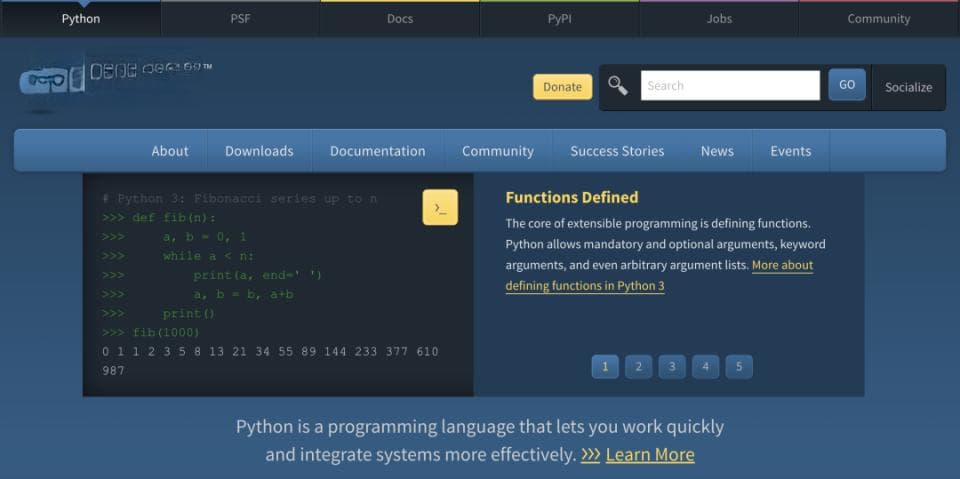Viewport: 960px width, 479px height.
Task: Open the Python top tab
Action: pos(80,18)
